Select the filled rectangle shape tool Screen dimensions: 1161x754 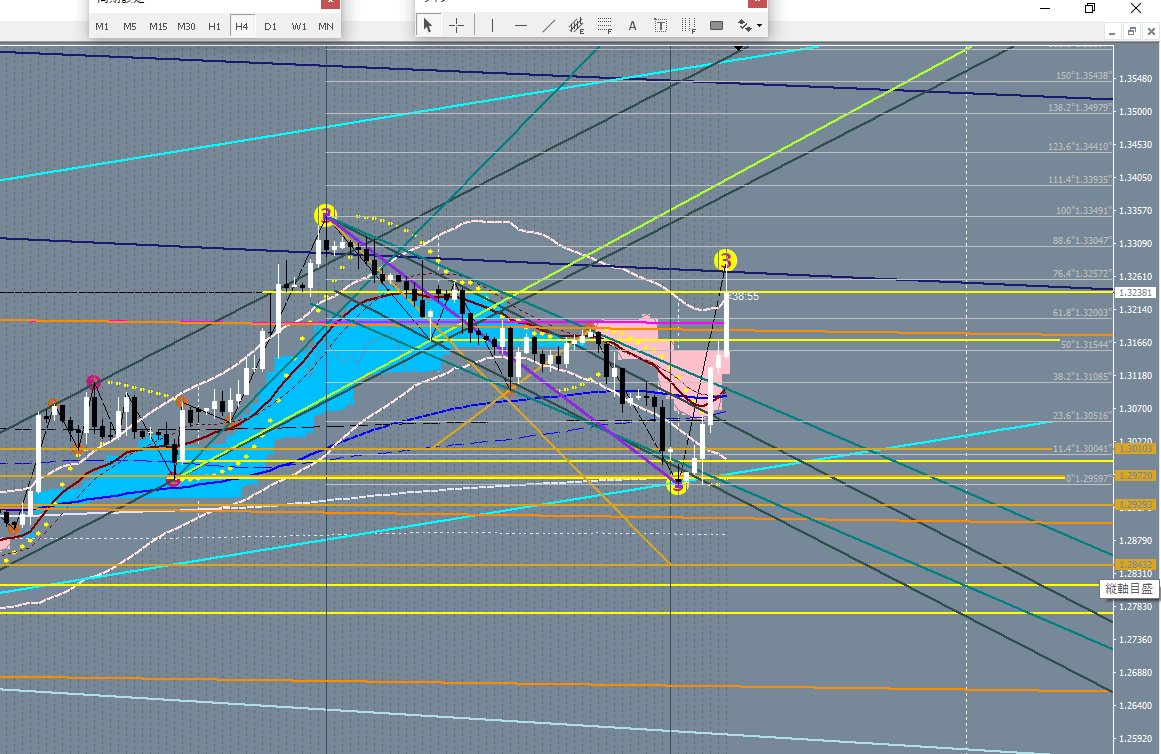[716, 25]
